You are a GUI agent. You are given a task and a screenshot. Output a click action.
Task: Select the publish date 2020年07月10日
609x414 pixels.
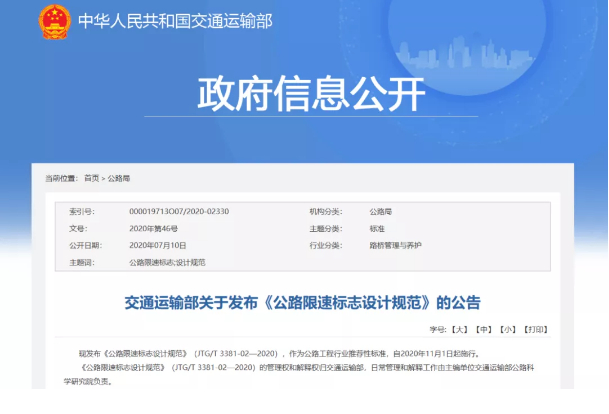[158, 245]
